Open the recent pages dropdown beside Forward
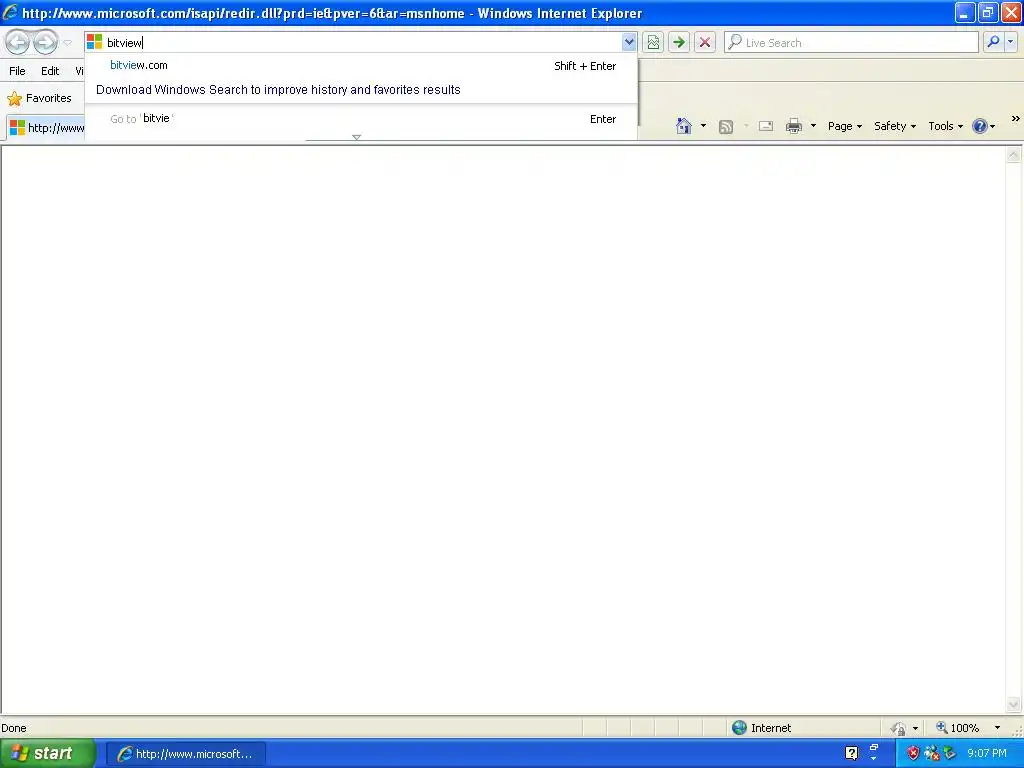1024x768 pixels. point(67,43)
